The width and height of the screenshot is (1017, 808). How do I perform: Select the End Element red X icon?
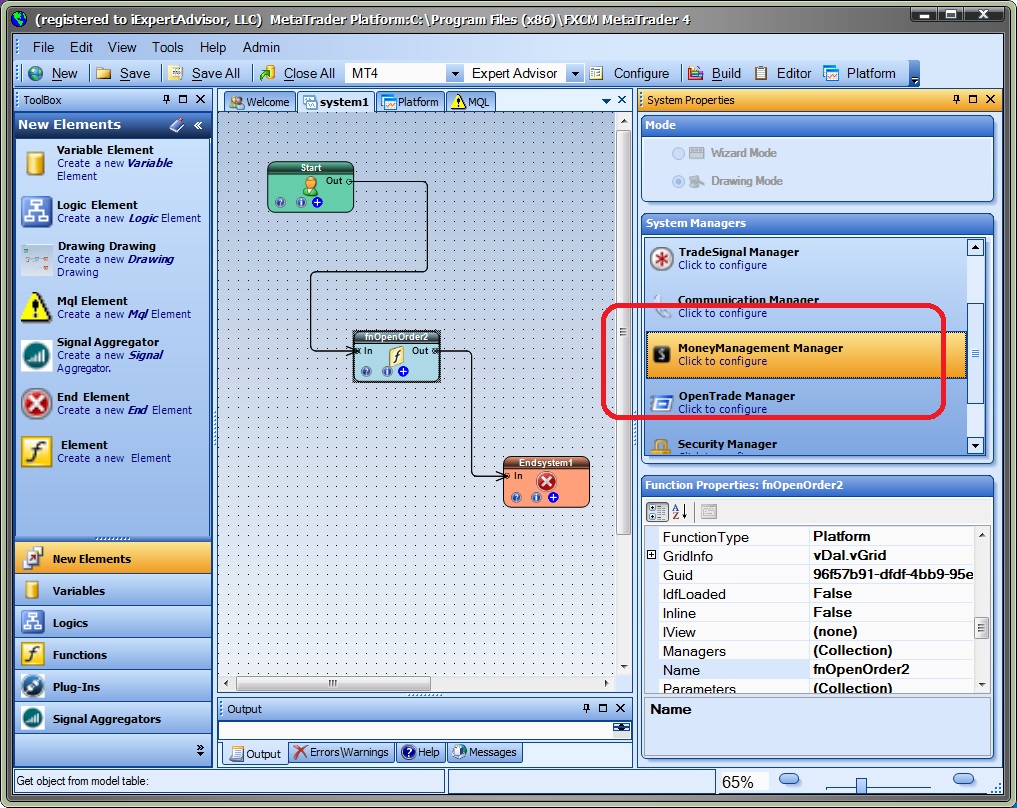coord(36,403)
